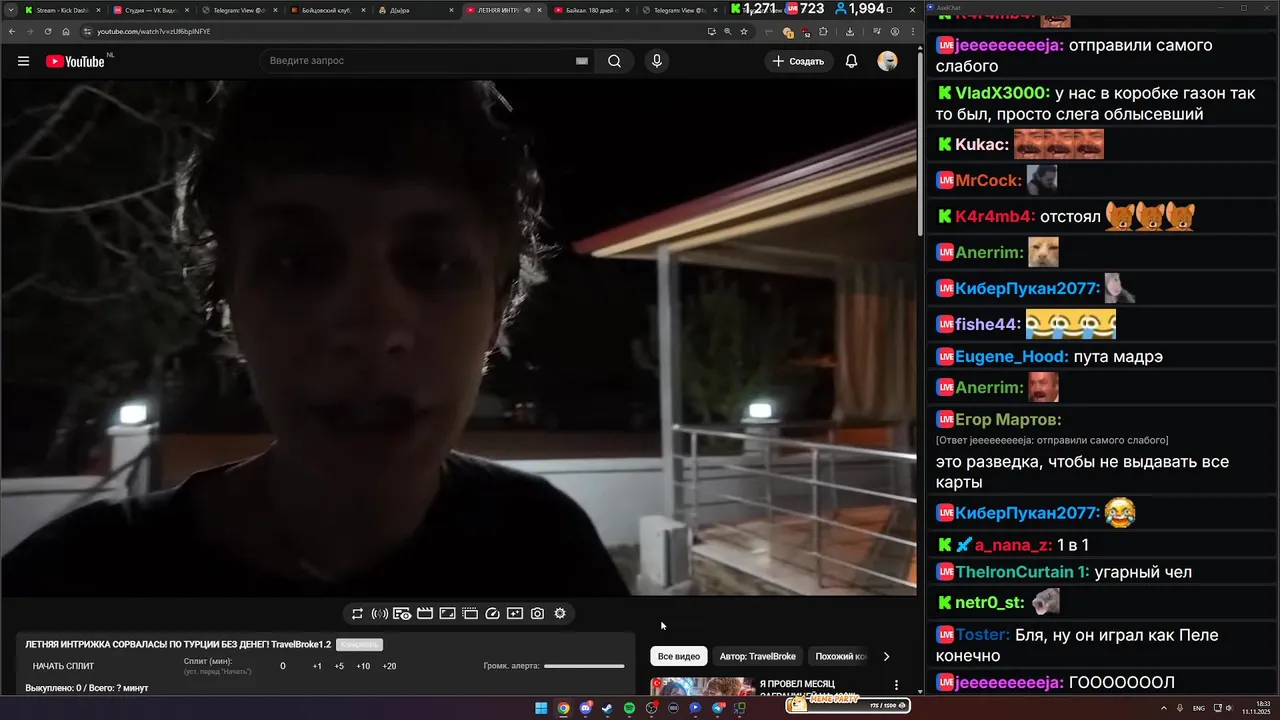Switch to Stream - Kick Dashboard tab
This screenshot has width=1280, height=720.
click(x=60, y=10)
